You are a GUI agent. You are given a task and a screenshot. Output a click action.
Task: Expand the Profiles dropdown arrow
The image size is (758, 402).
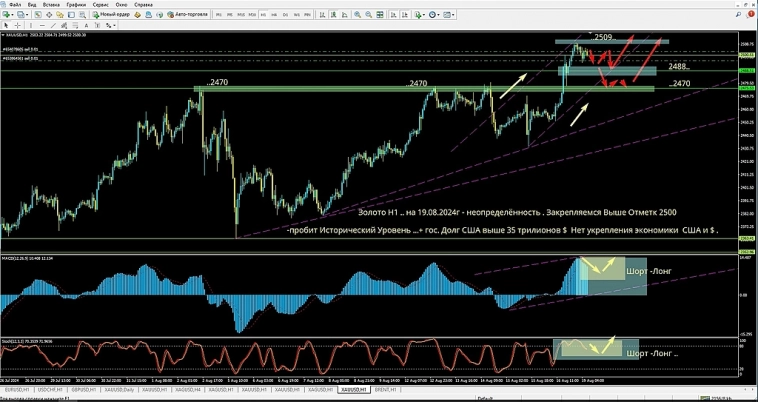(x=27, y=15)
